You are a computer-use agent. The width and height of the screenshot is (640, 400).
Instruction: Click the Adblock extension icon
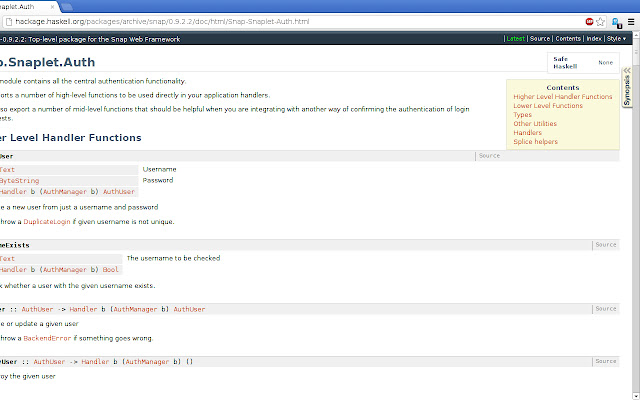coord(589,22)
